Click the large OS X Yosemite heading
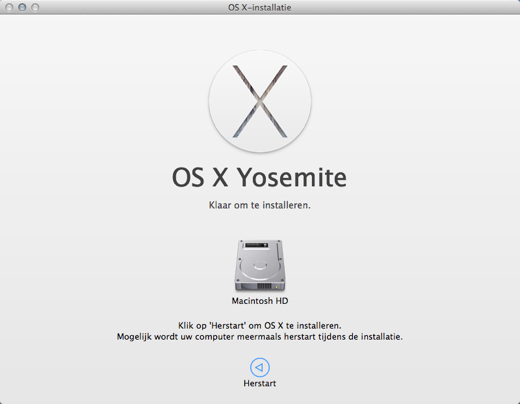This screenshot has height=404, width=520. coord(259,177)
